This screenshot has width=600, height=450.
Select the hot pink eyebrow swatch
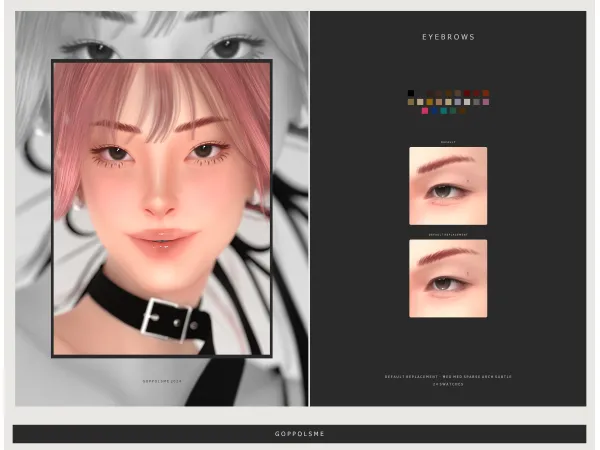pos(425,111)
